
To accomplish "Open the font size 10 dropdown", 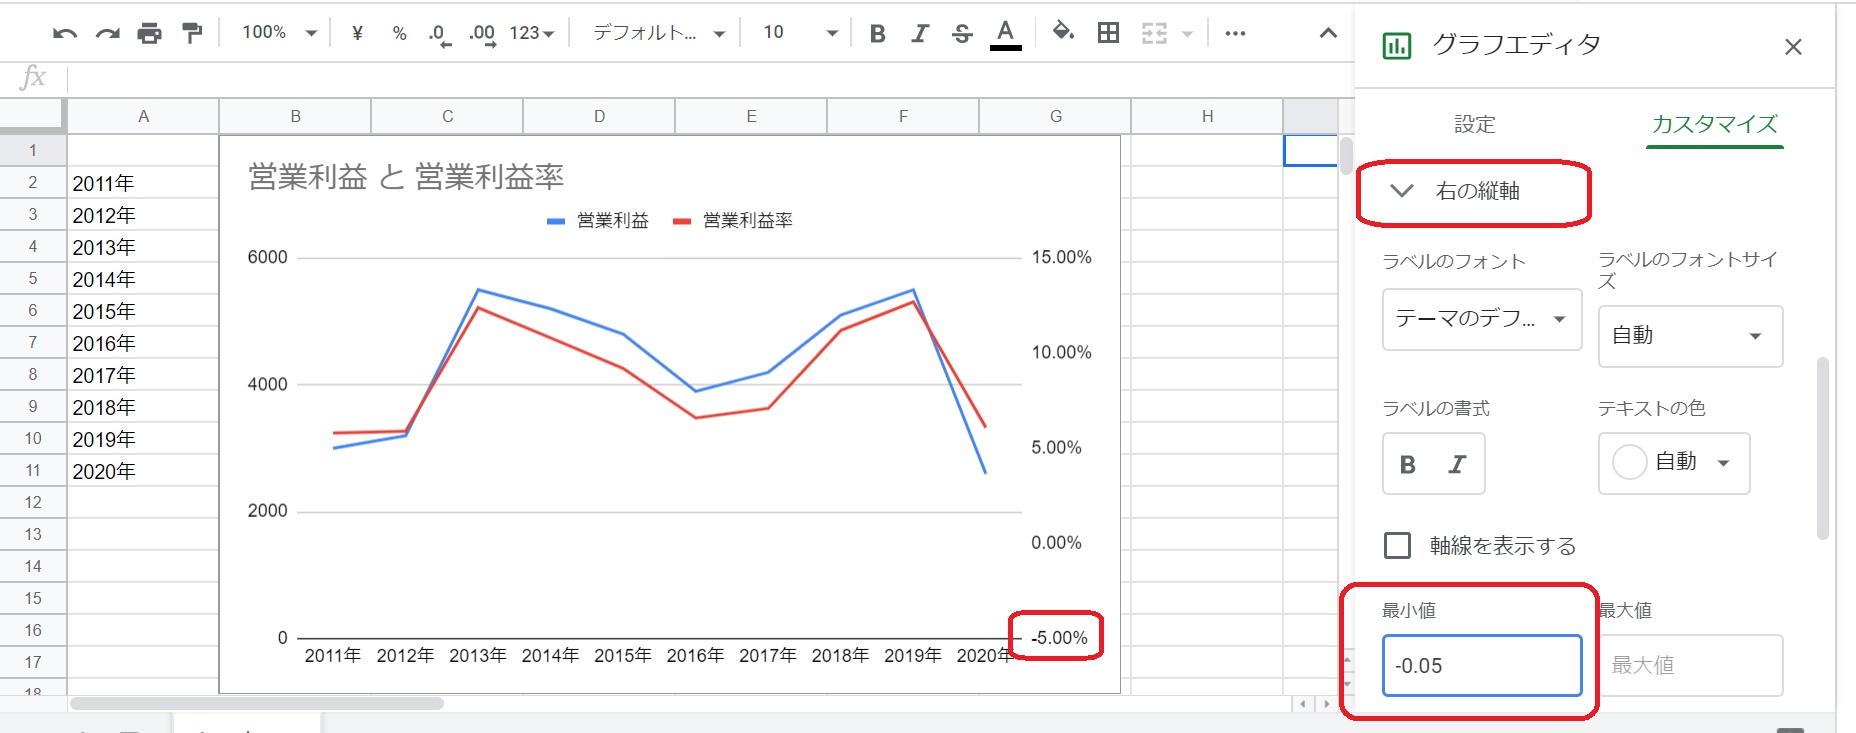I will pos(800,33).
